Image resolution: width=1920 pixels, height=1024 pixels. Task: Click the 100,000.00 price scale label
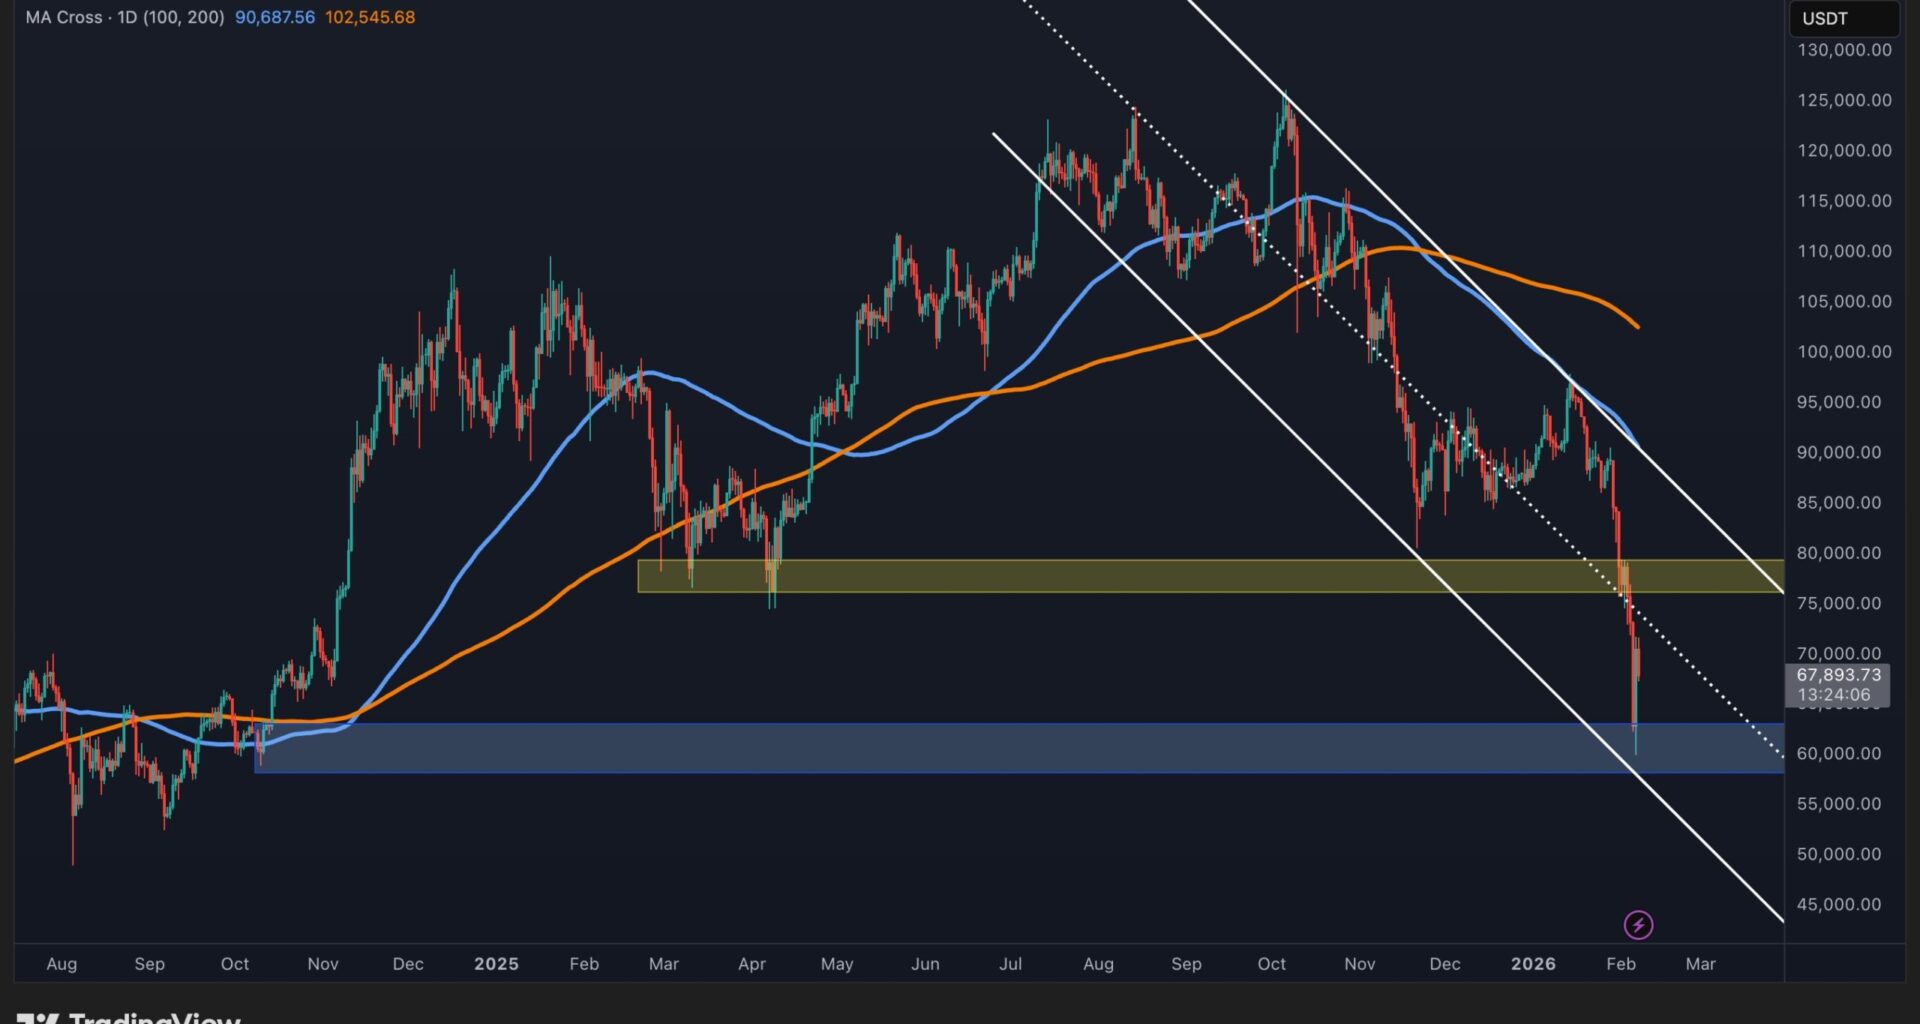click(1844, 352)
